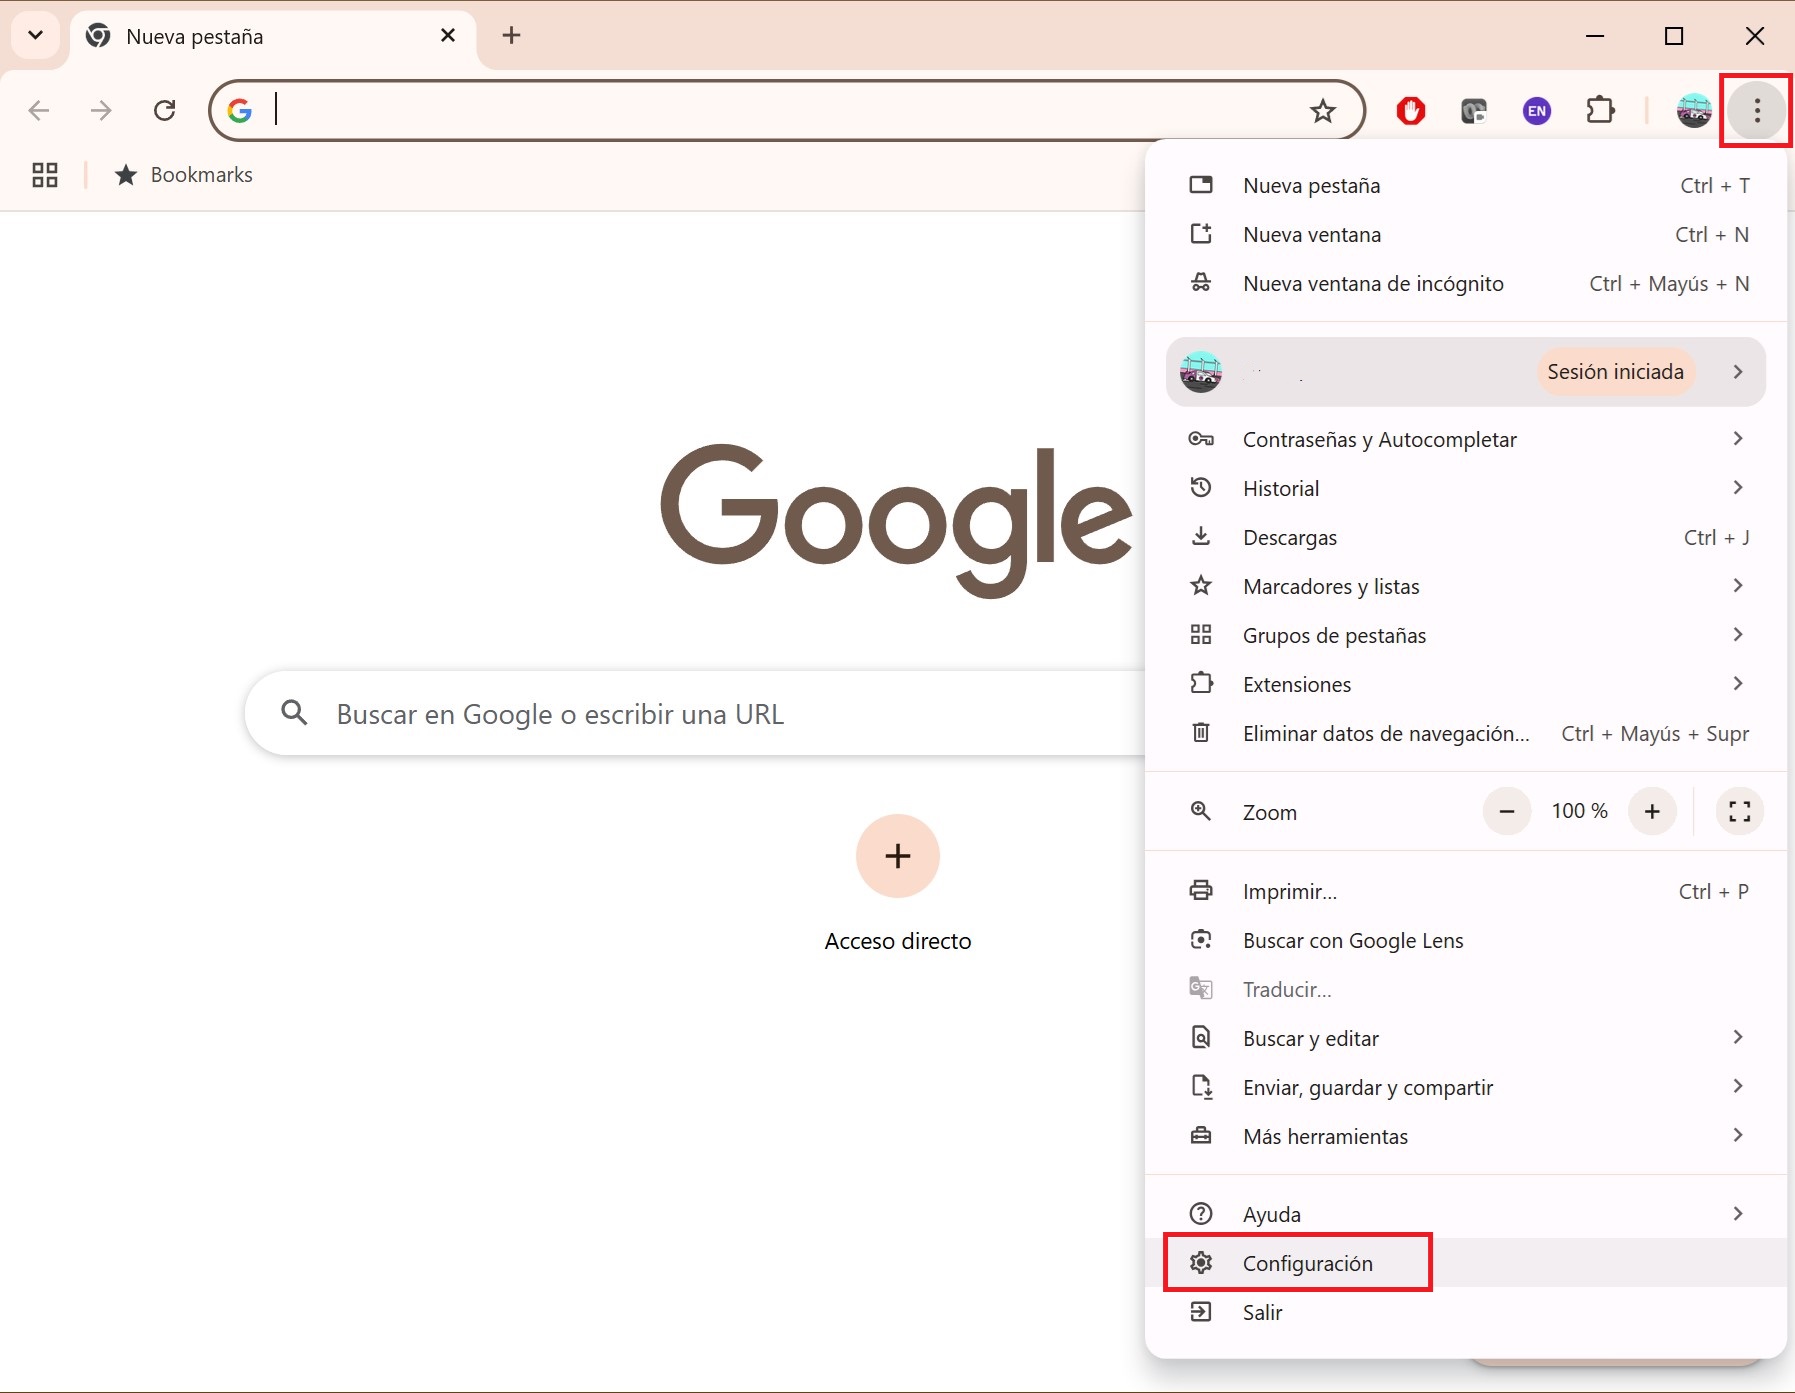Expand the Historial submenu
This screenshot has height=1393, width=1795.
tap(1465, 488)
